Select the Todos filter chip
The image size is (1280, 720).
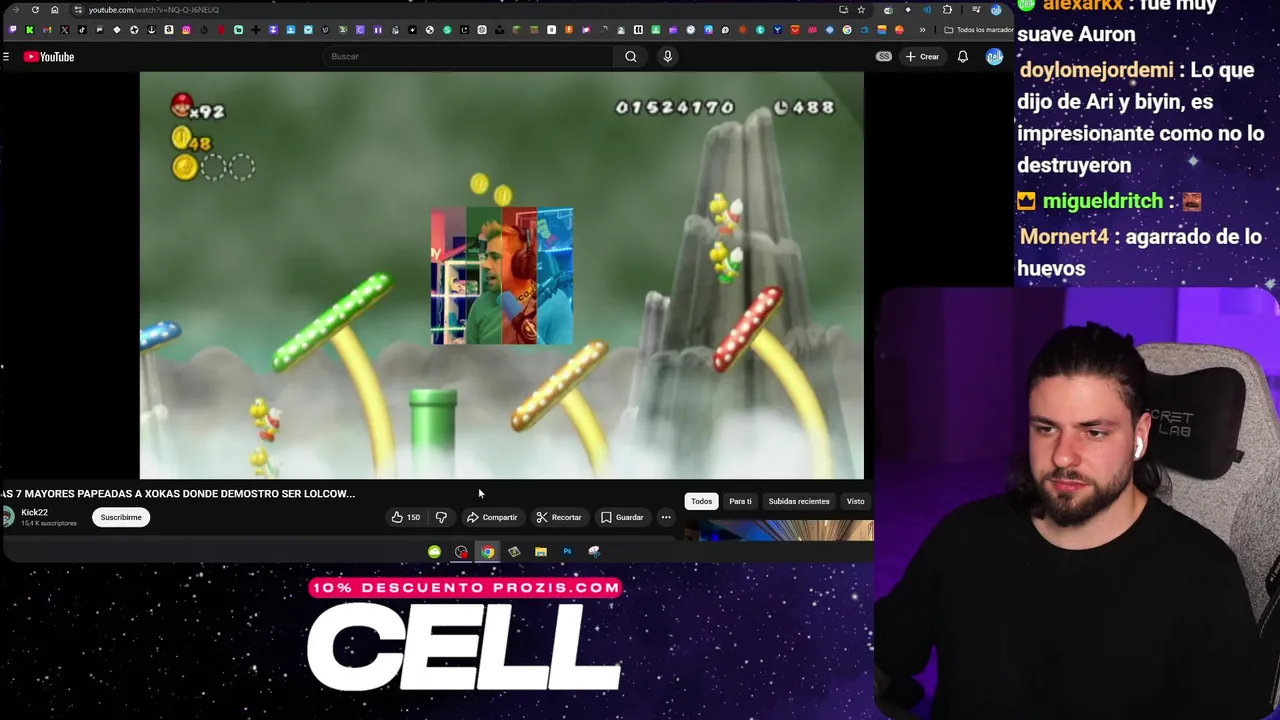[x=701, y=501]
